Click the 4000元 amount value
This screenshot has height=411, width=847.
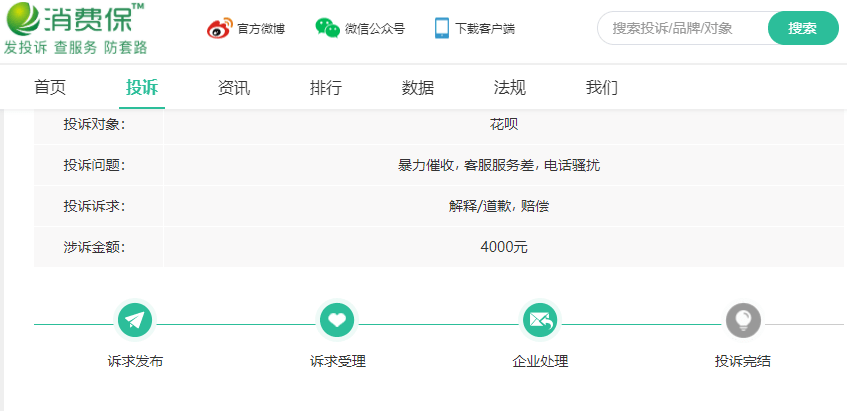504,247
